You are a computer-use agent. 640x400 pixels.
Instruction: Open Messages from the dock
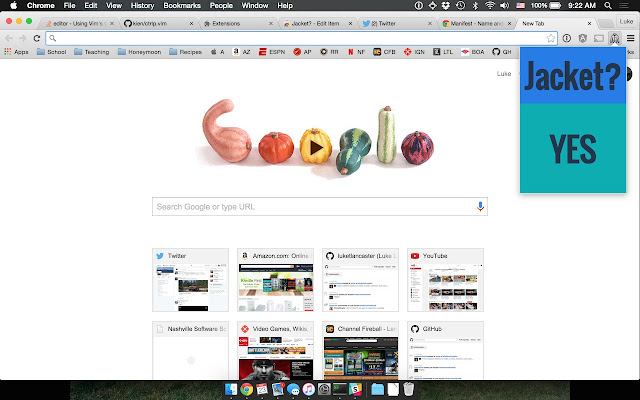tap(293, 389)
